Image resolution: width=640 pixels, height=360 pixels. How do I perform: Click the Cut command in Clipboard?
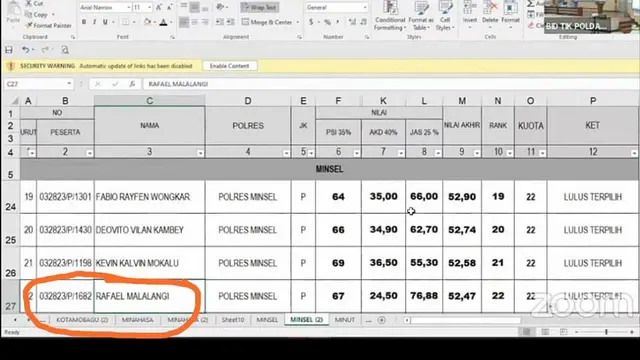click(35, 3)
